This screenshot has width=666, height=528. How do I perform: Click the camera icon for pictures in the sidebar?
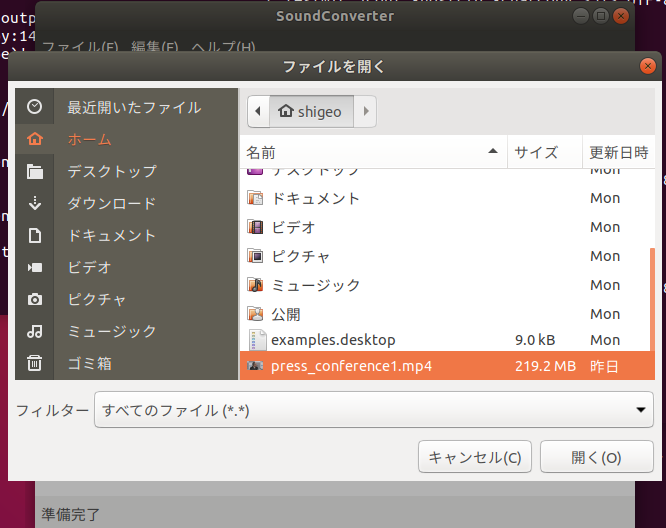34,299
